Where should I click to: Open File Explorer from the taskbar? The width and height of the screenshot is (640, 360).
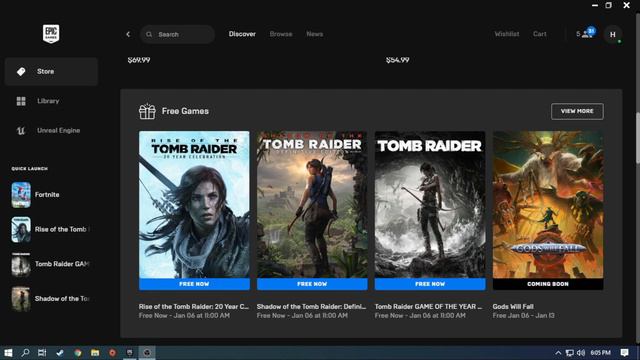(x=95, y=353)
